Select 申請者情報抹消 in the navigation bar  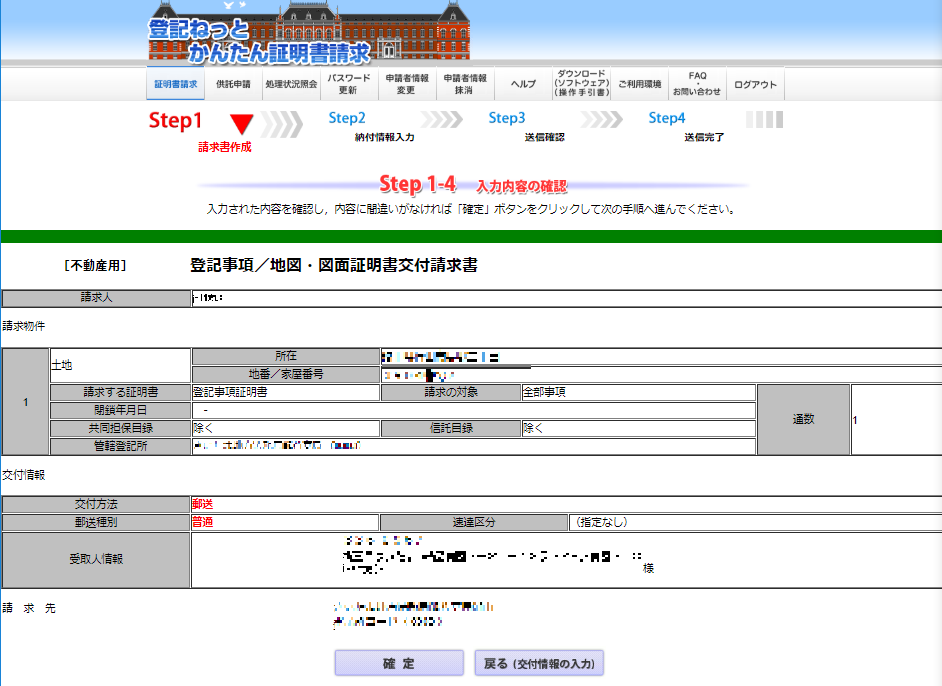pos(465,84)
